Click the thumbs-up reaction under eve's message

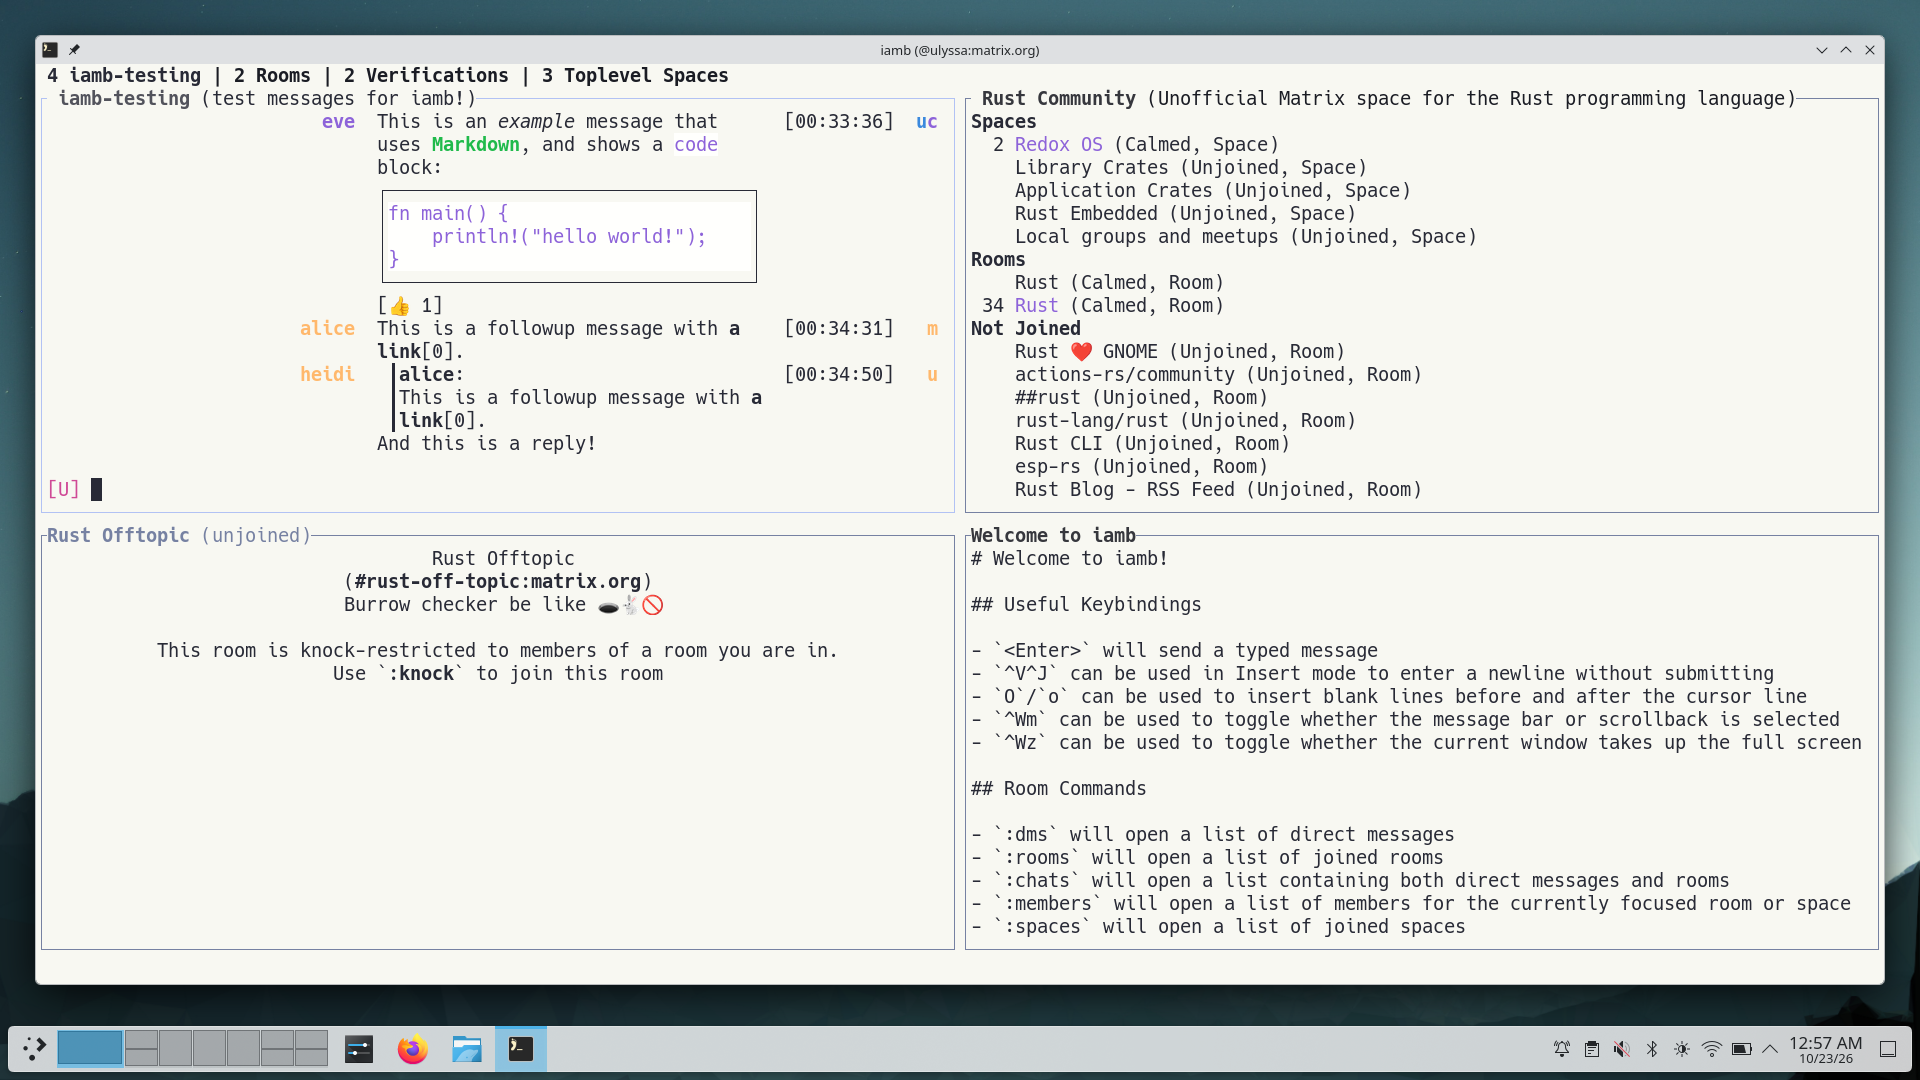tap(410, 306)
